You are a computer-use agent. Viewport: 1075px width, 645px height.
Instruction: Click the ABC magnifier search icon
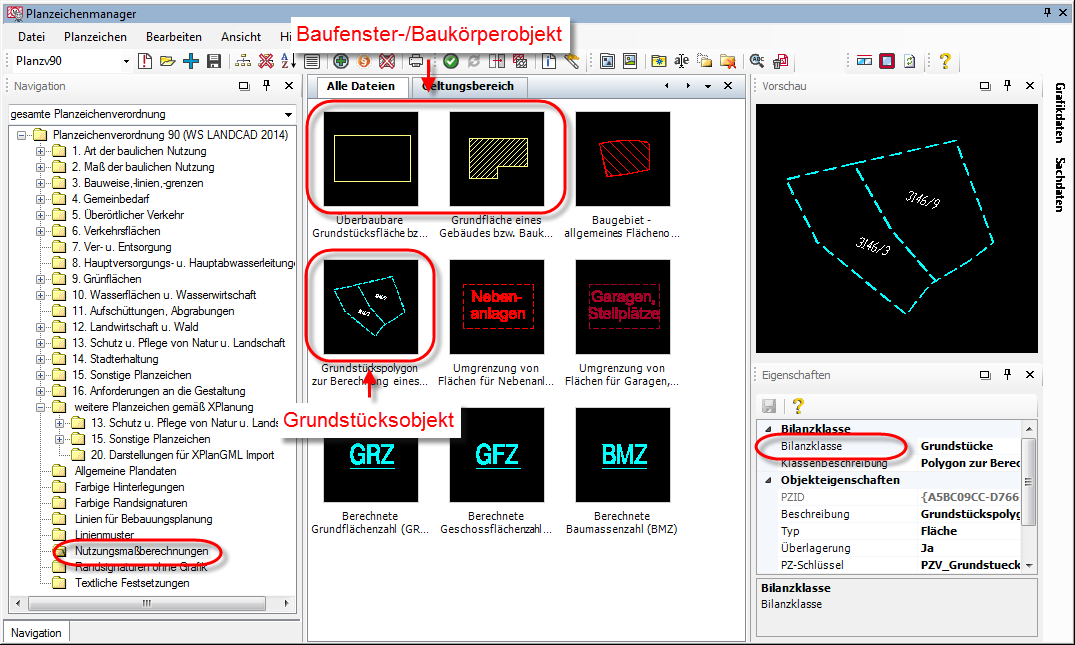click(x=757, y=62)
